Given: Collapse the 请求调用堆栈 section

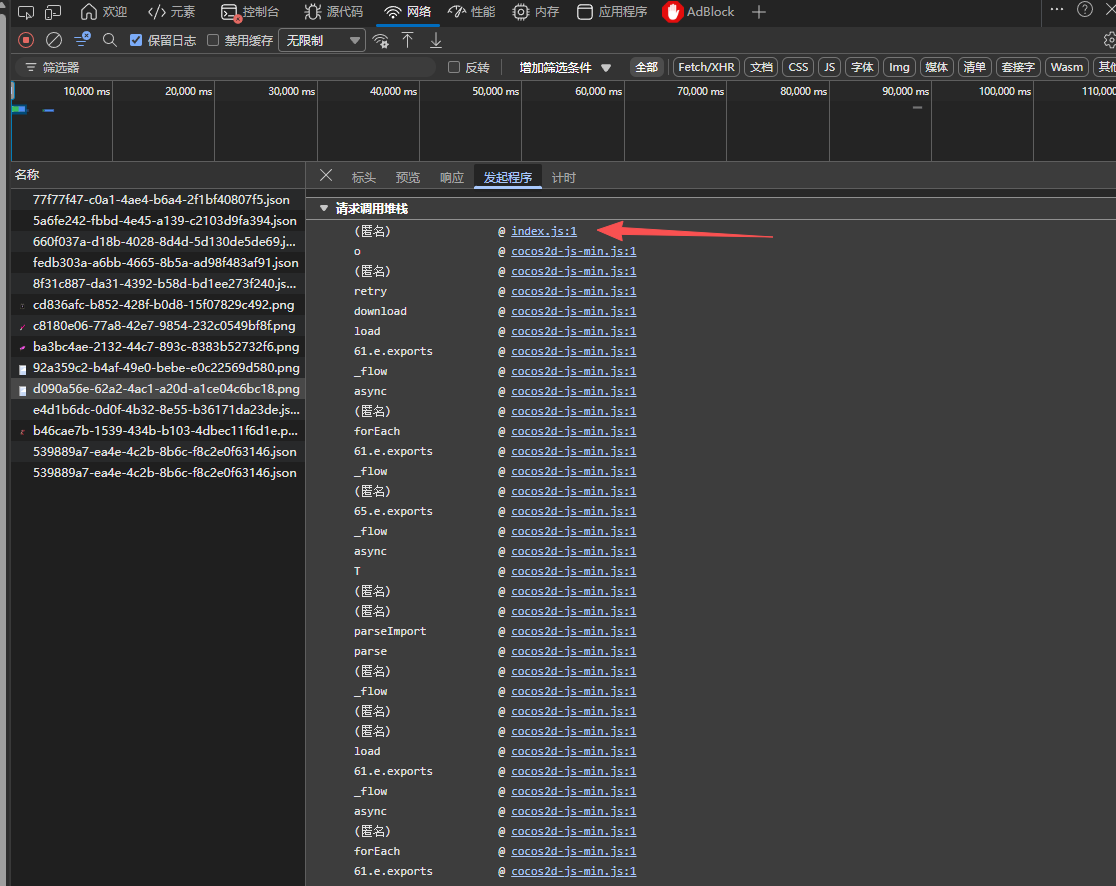Looking at the screenshot, I should [x=323, y=209].
